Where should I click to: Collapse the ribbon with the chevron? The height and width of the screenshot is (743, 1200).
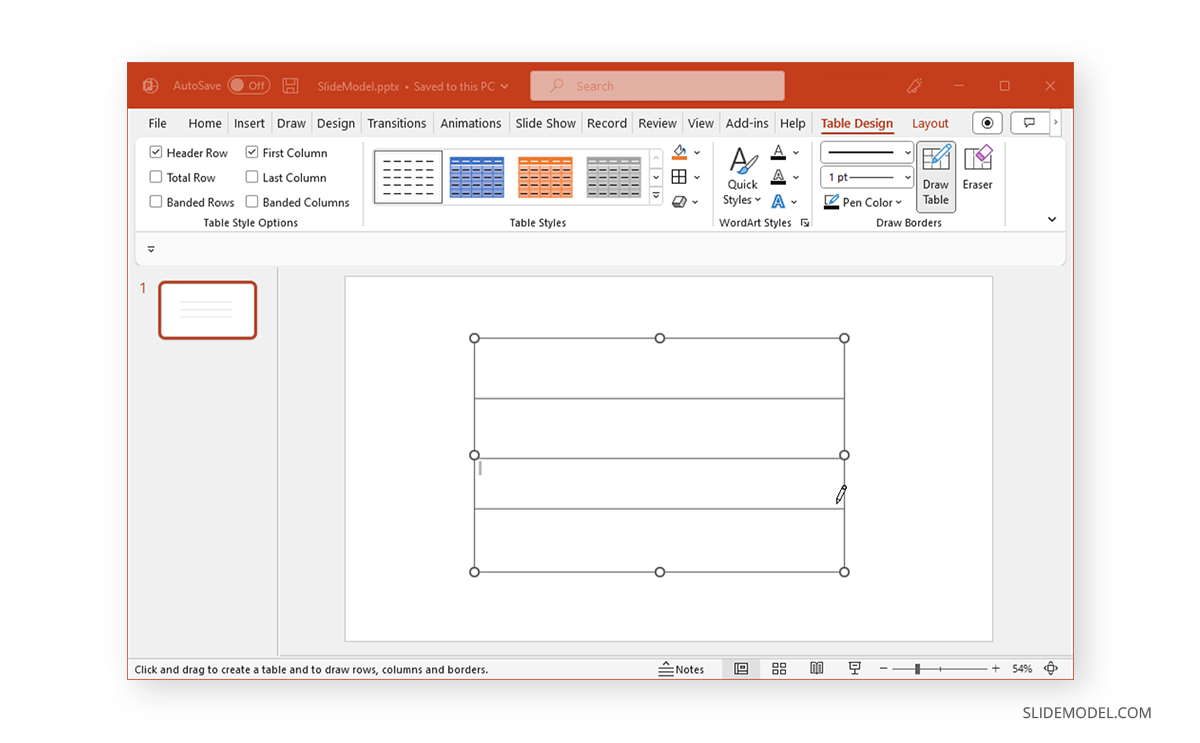(x=1052, y=220)
